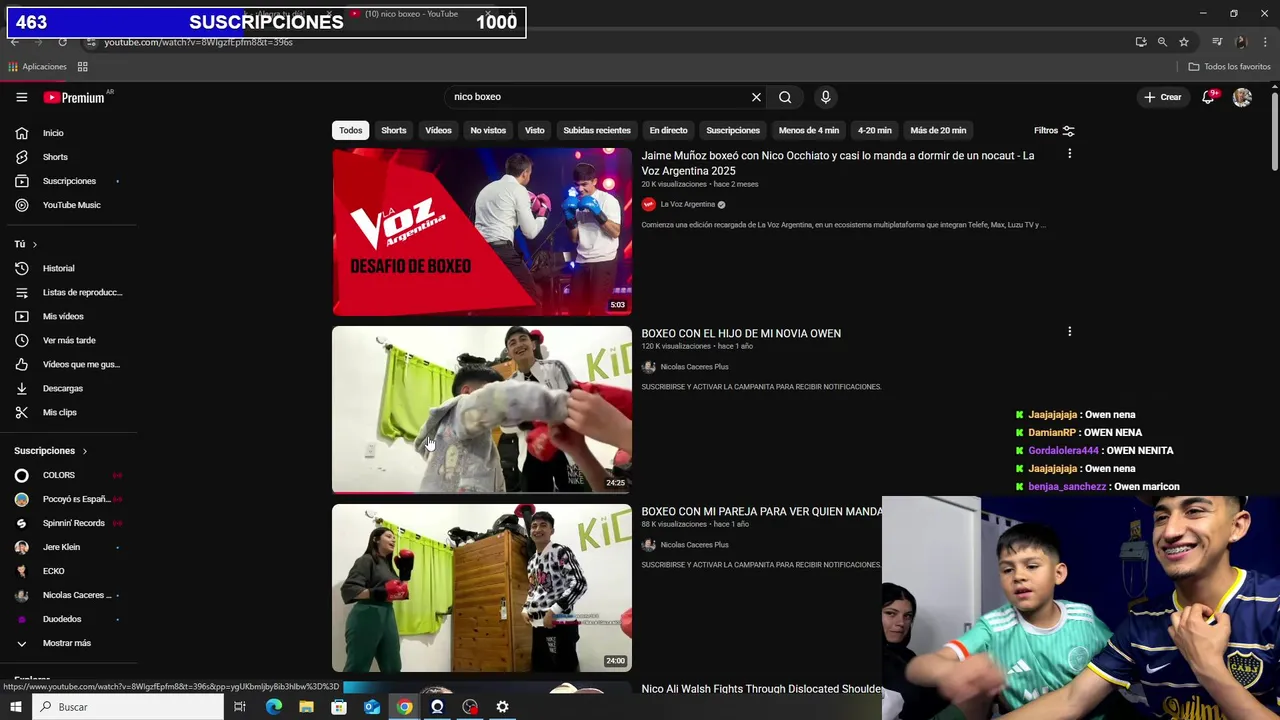Open Microsoft Edge from the taskbar
The height and width of the screenshot is (720, 1280).
(x=273, y=707)
